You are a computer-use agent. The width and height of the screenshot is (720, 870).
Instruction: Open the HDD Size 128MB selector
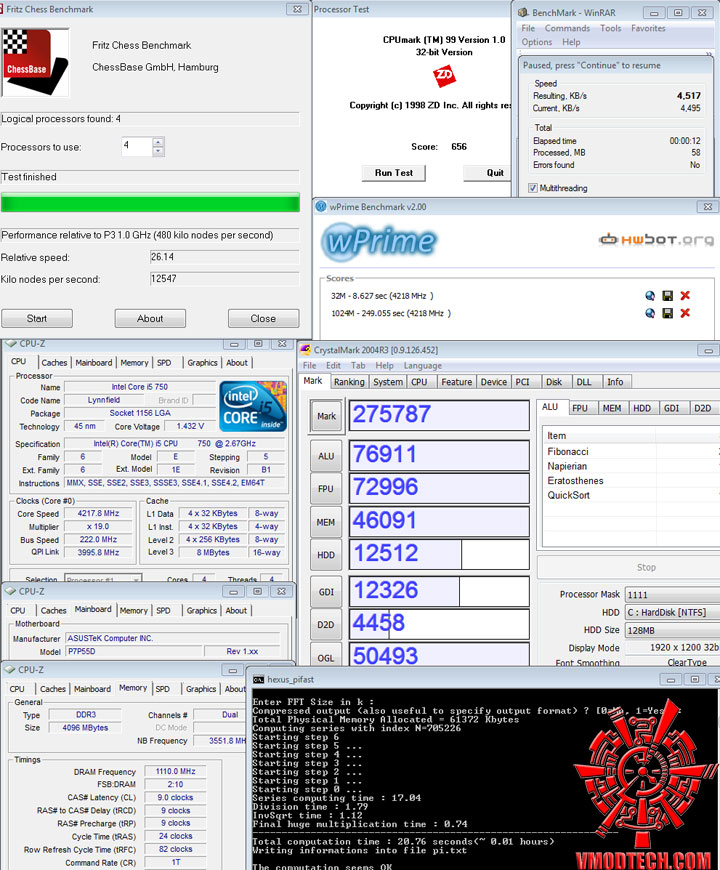pyautogui.click(x=672, y=630)
